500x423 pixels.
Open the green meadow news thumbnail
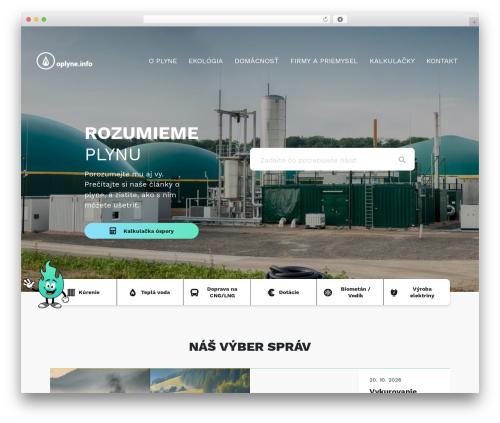200,380
